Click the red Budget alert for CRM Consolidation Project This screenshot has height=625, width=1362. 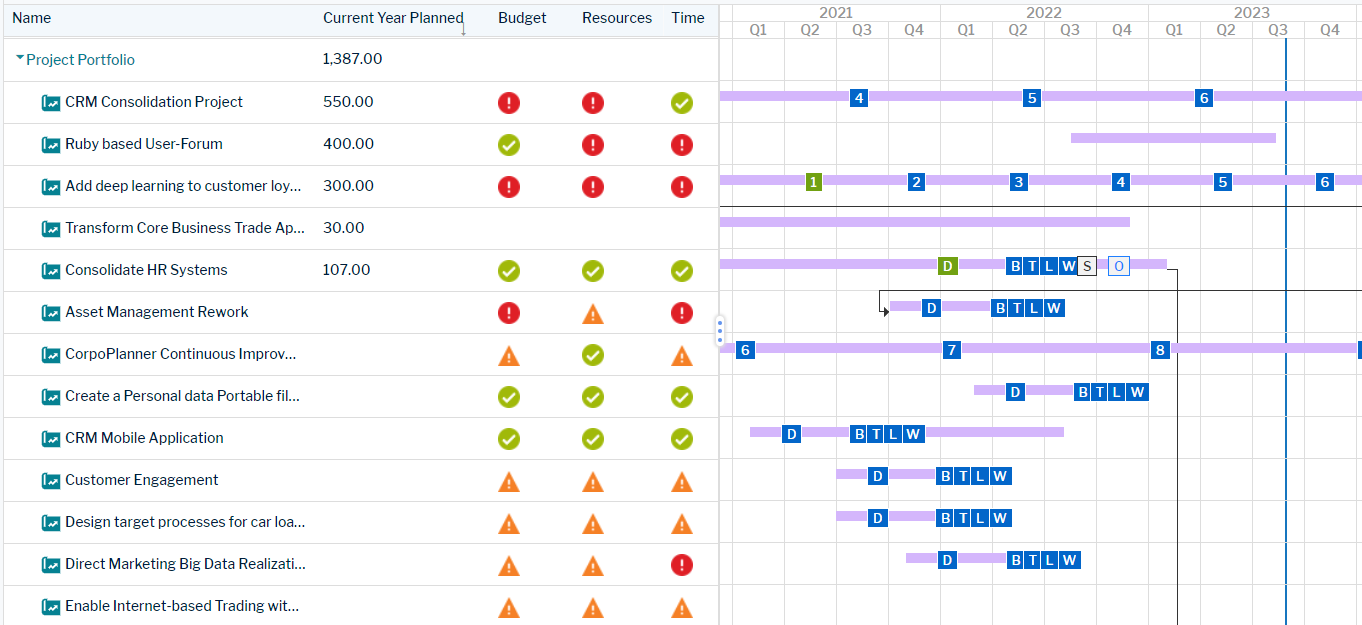coord(509,102)
